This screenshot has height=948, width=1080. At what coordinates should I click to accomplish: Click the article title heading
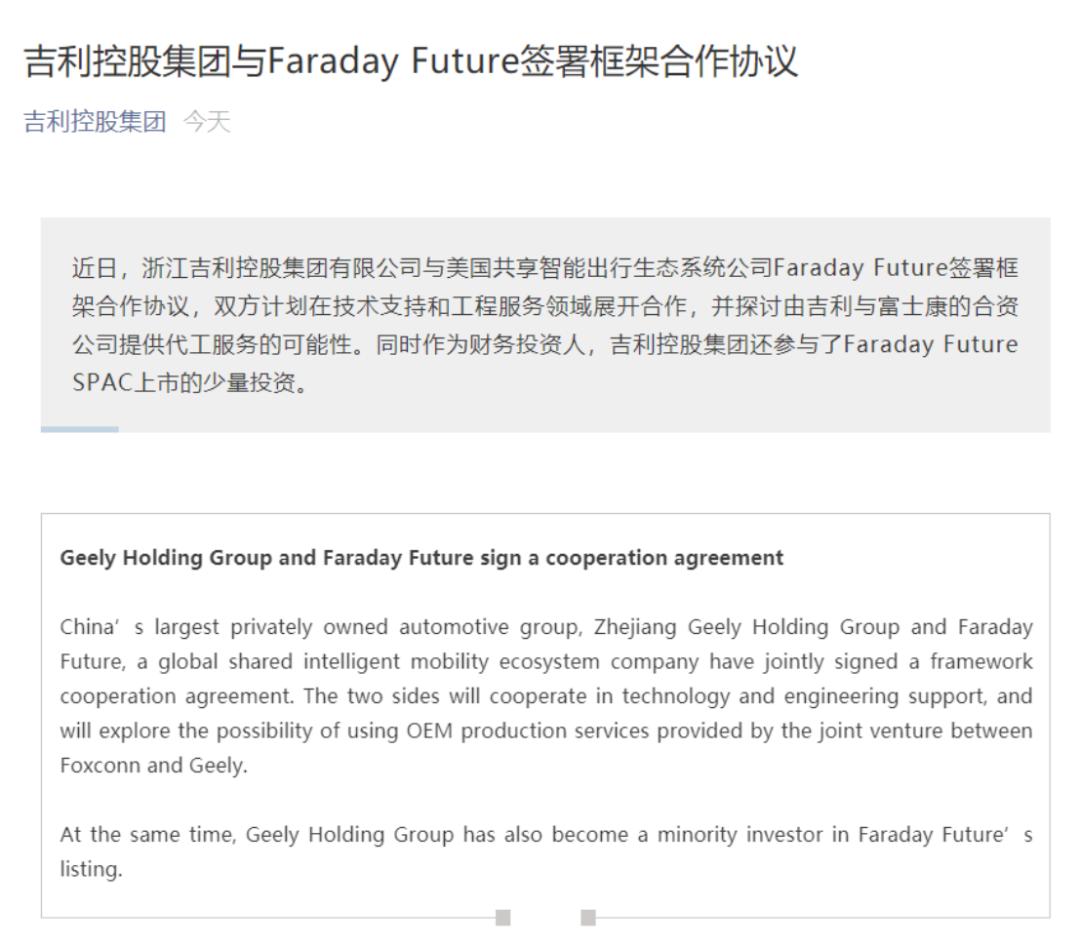(411, 61)
